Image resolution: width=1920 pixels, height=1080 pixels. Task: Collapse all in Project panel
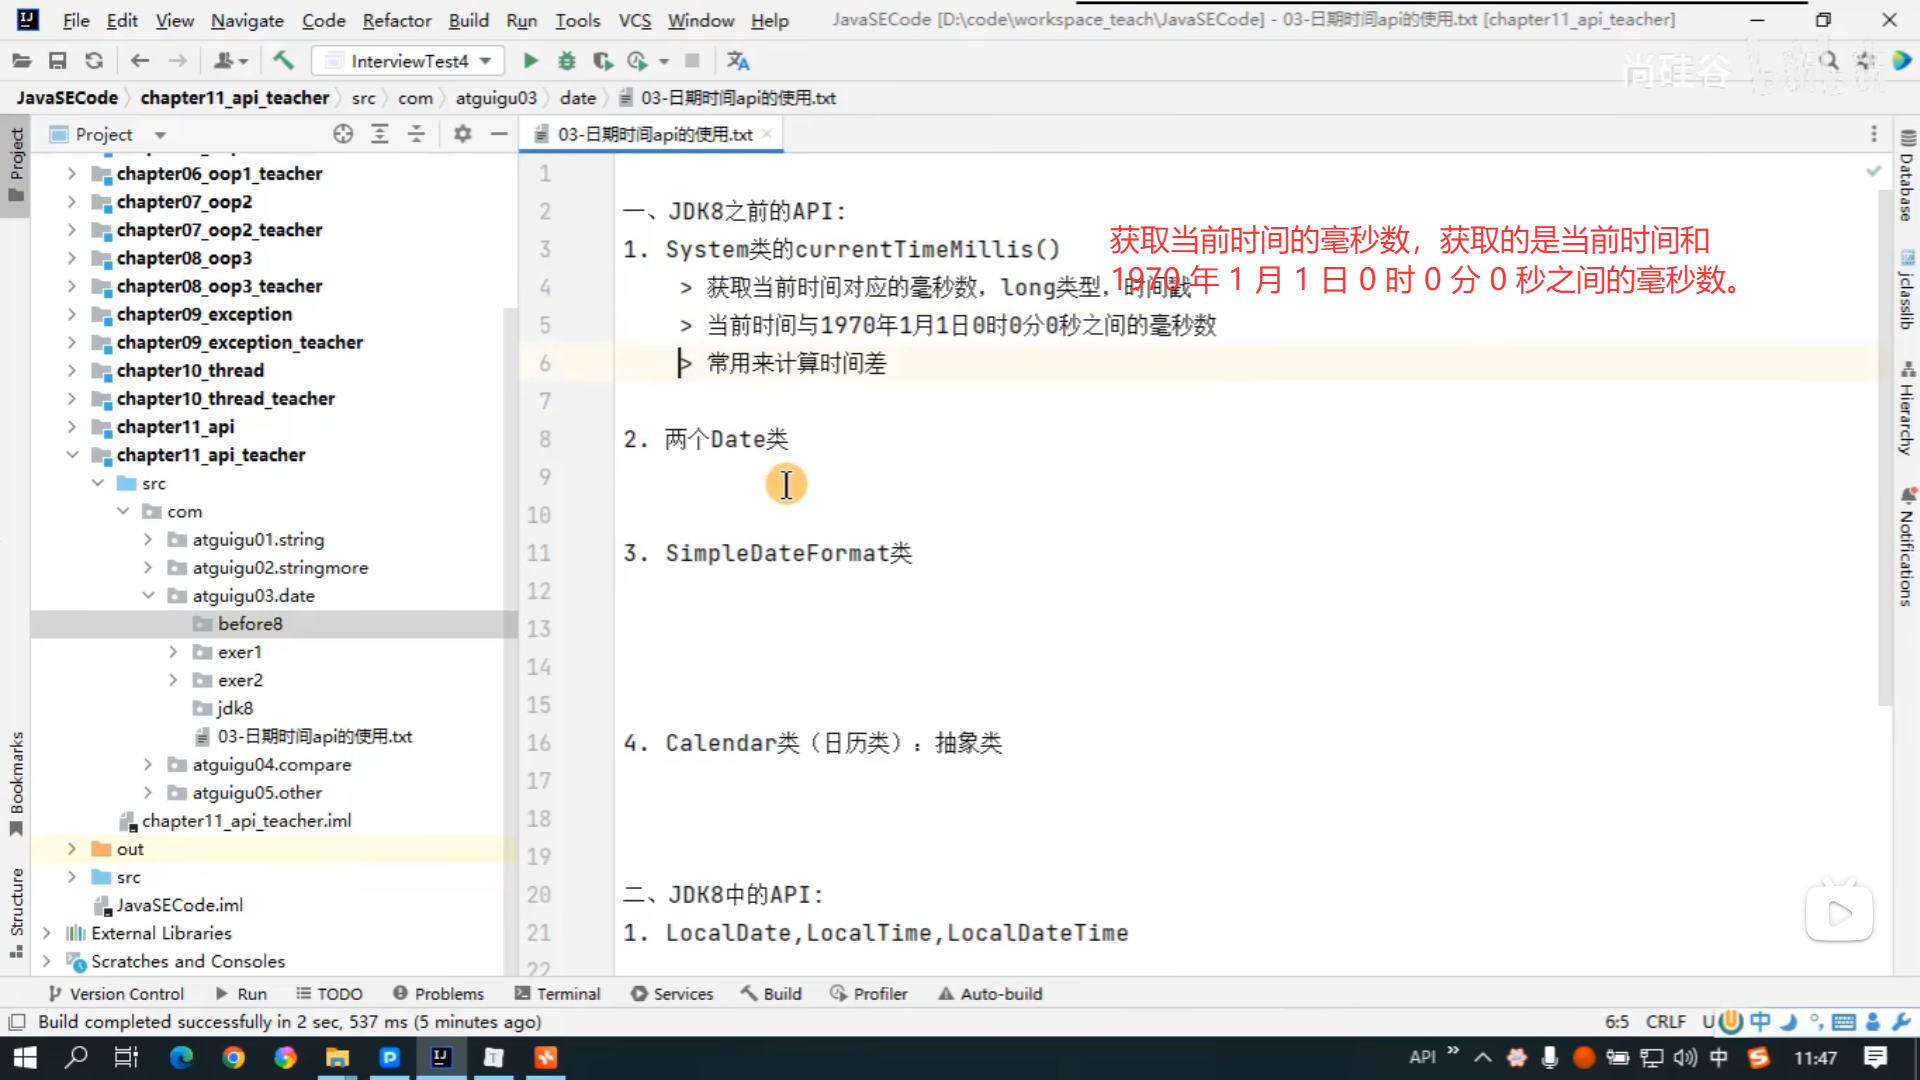[x=416, y=134]
